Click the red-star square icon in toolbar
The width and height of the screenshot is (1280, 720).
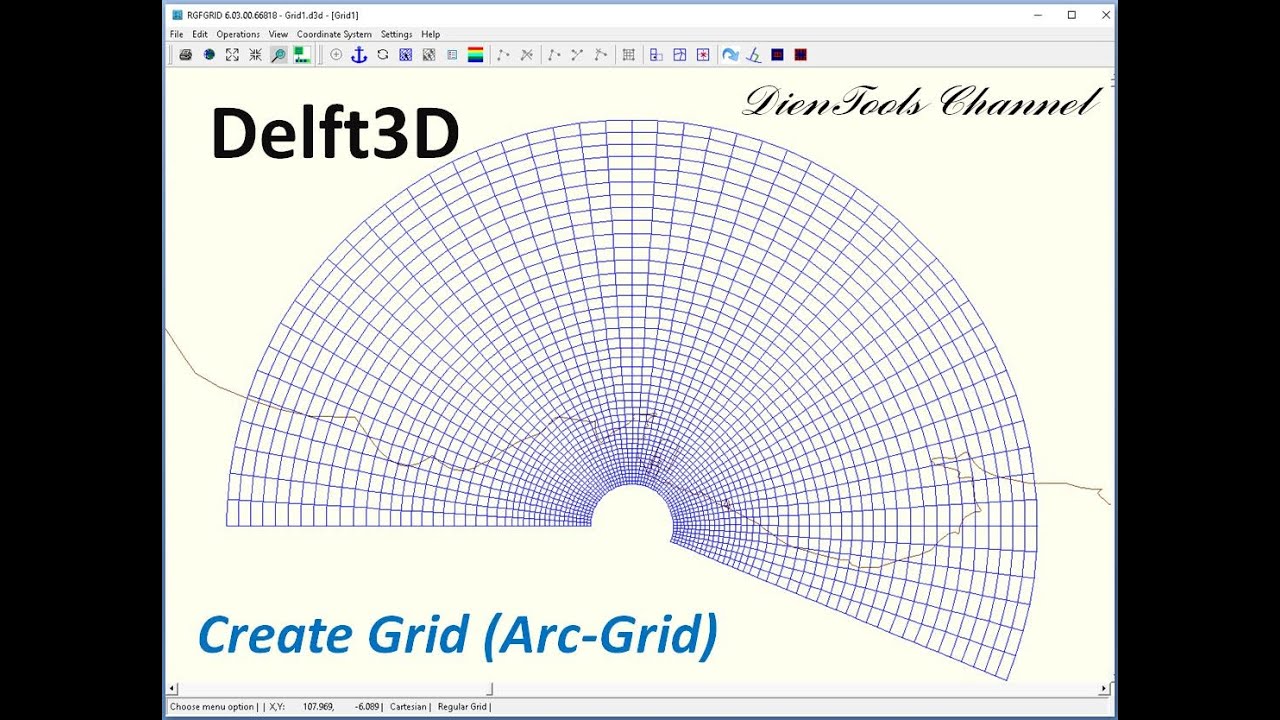[703, 55]
